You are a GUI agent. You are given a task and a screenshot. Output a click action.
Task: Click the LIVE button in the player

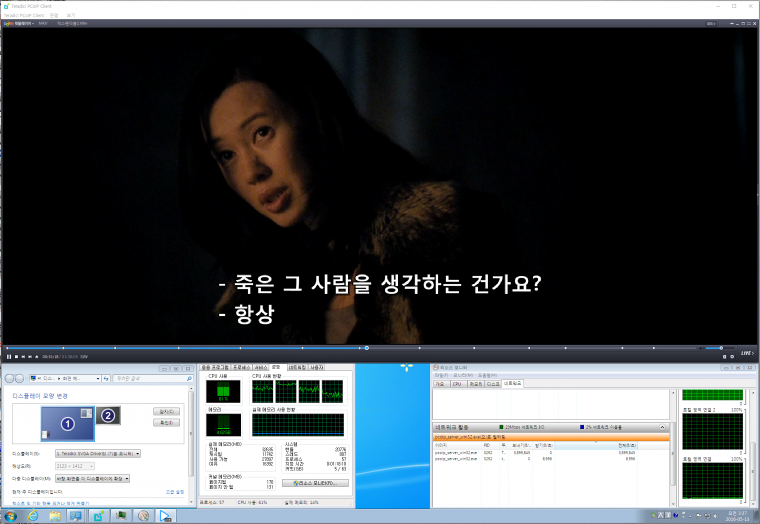(x=747, y=353)
